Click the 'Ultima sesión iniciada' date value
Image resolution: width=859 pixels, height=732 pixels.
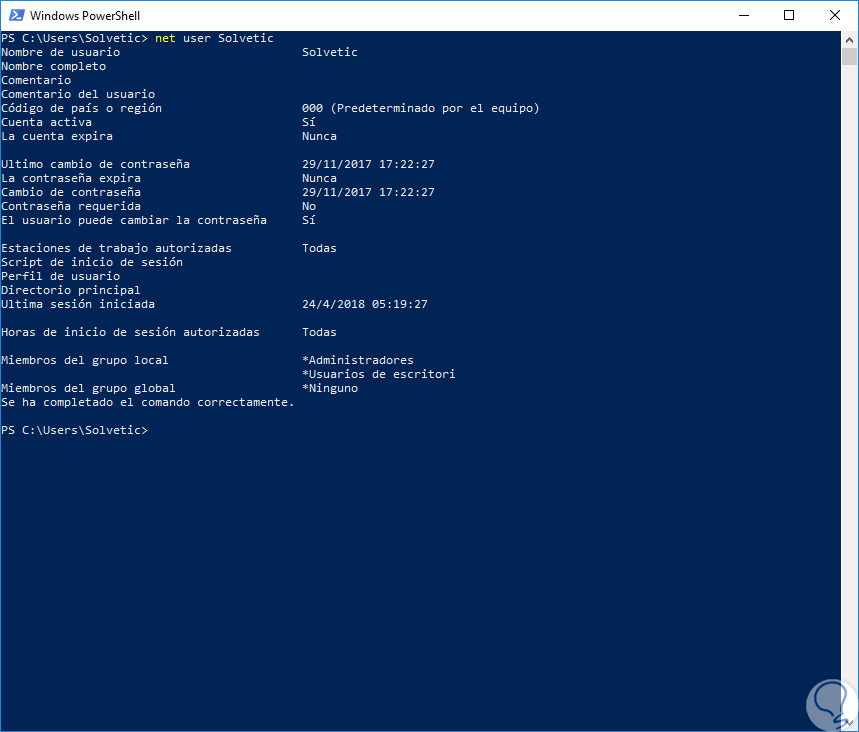point(364,304)
